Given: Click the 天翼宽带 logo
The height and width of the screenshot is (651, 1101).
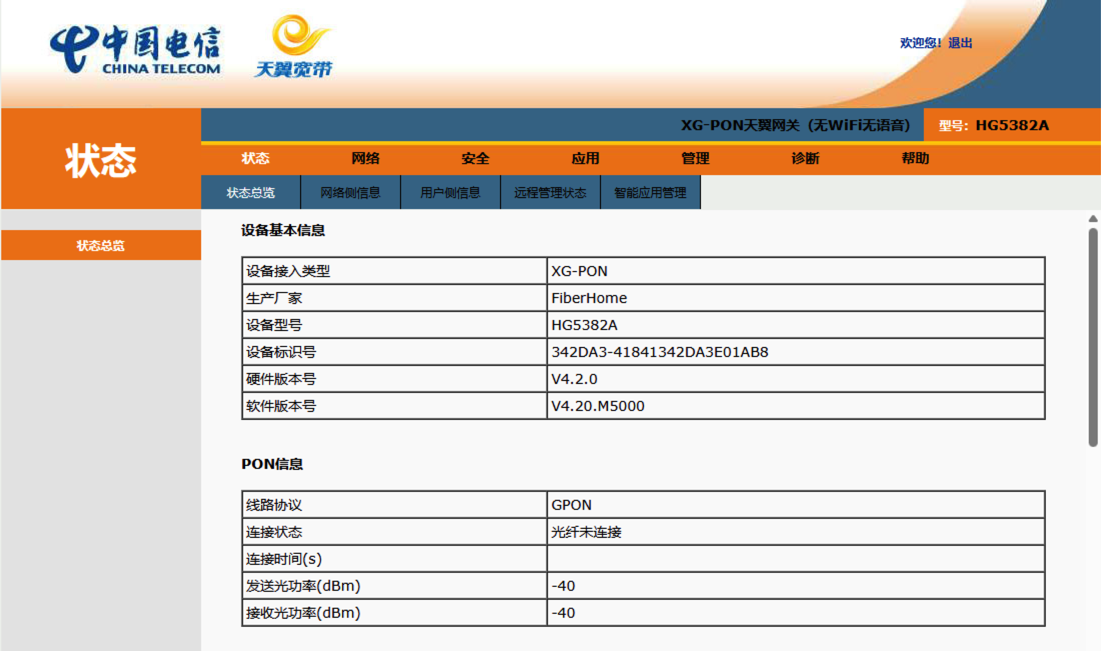Looking at the screenshot, I should point(294,46).
